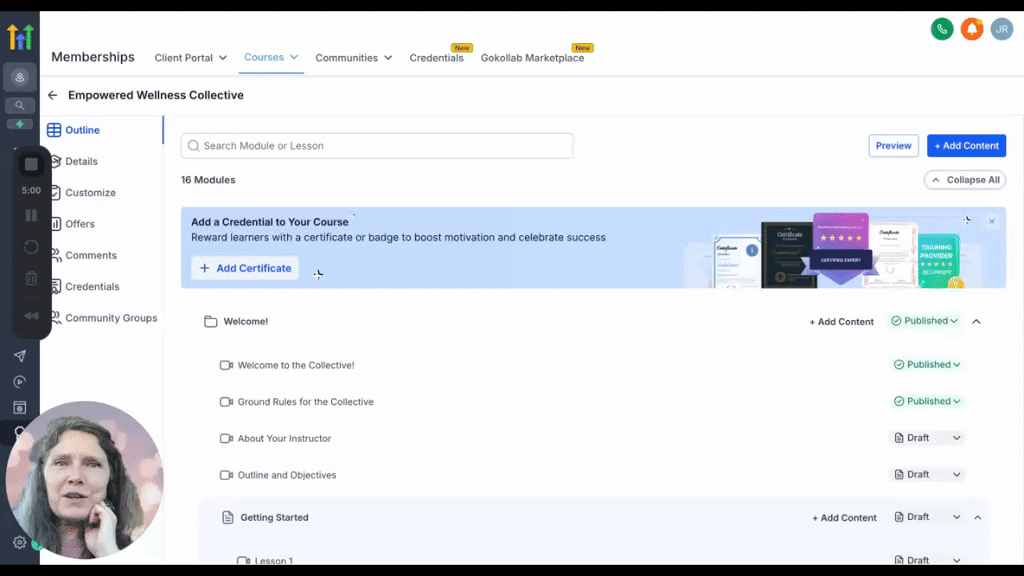Click the account switcher icon in left sidebar
1024x576 pixels.
pyautogui.click(x=20, y=78)
